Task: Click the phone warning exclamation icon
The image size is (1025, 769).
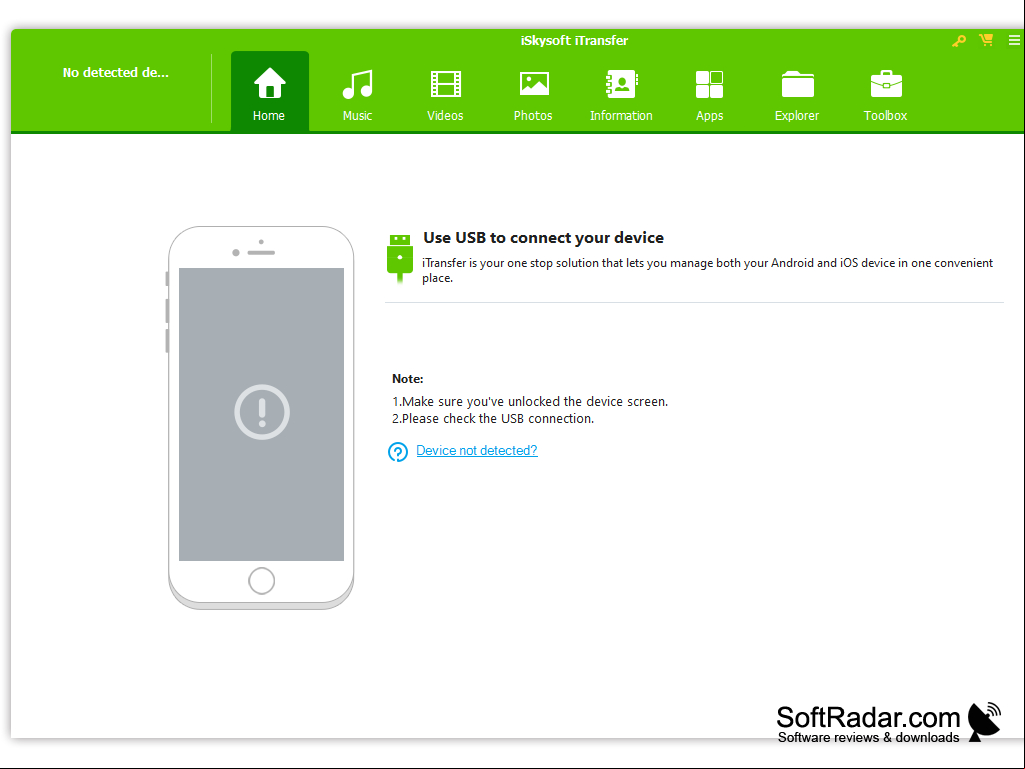Action: point(262,412)
